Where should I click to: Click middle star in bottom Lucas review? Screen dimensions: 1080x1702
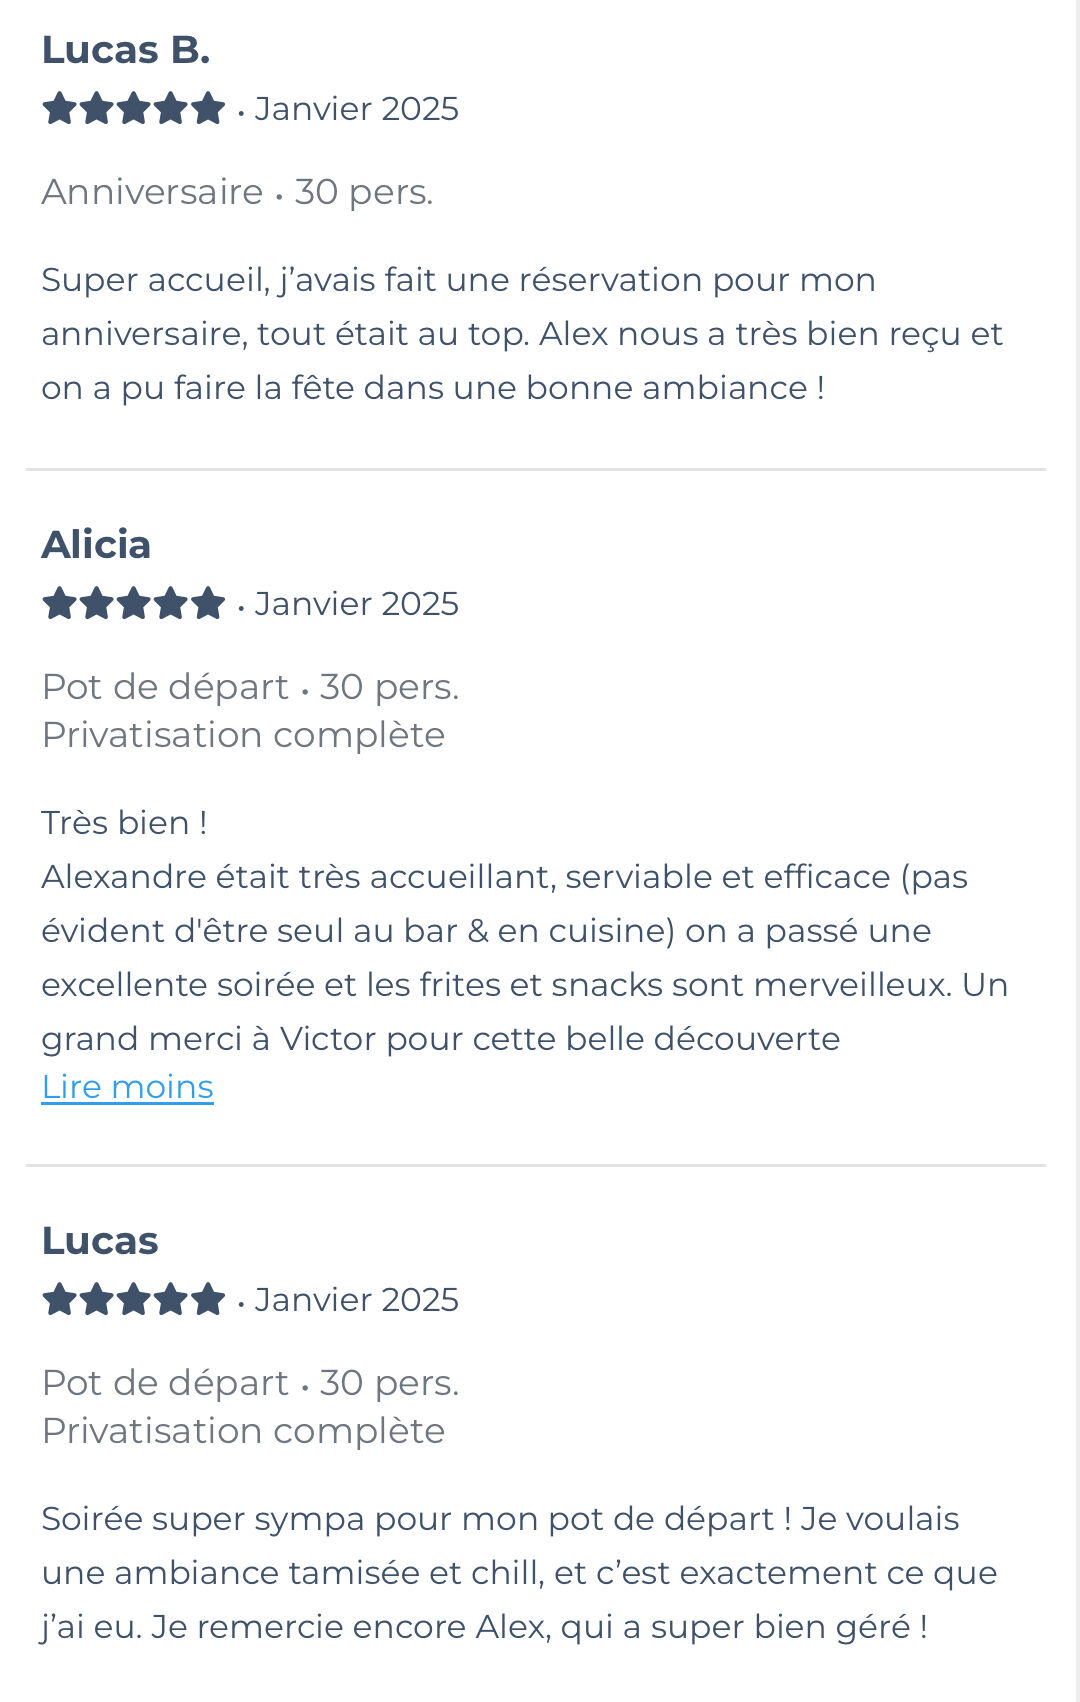click(134, 1299)
